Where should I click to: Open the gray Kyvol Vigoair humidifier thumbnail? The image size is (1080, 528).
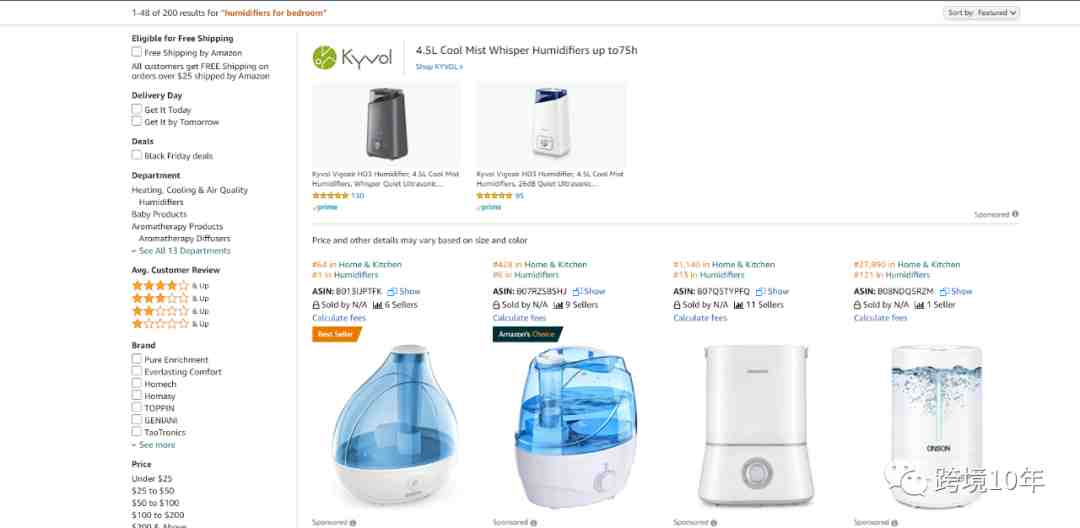[x=386, y=124]
